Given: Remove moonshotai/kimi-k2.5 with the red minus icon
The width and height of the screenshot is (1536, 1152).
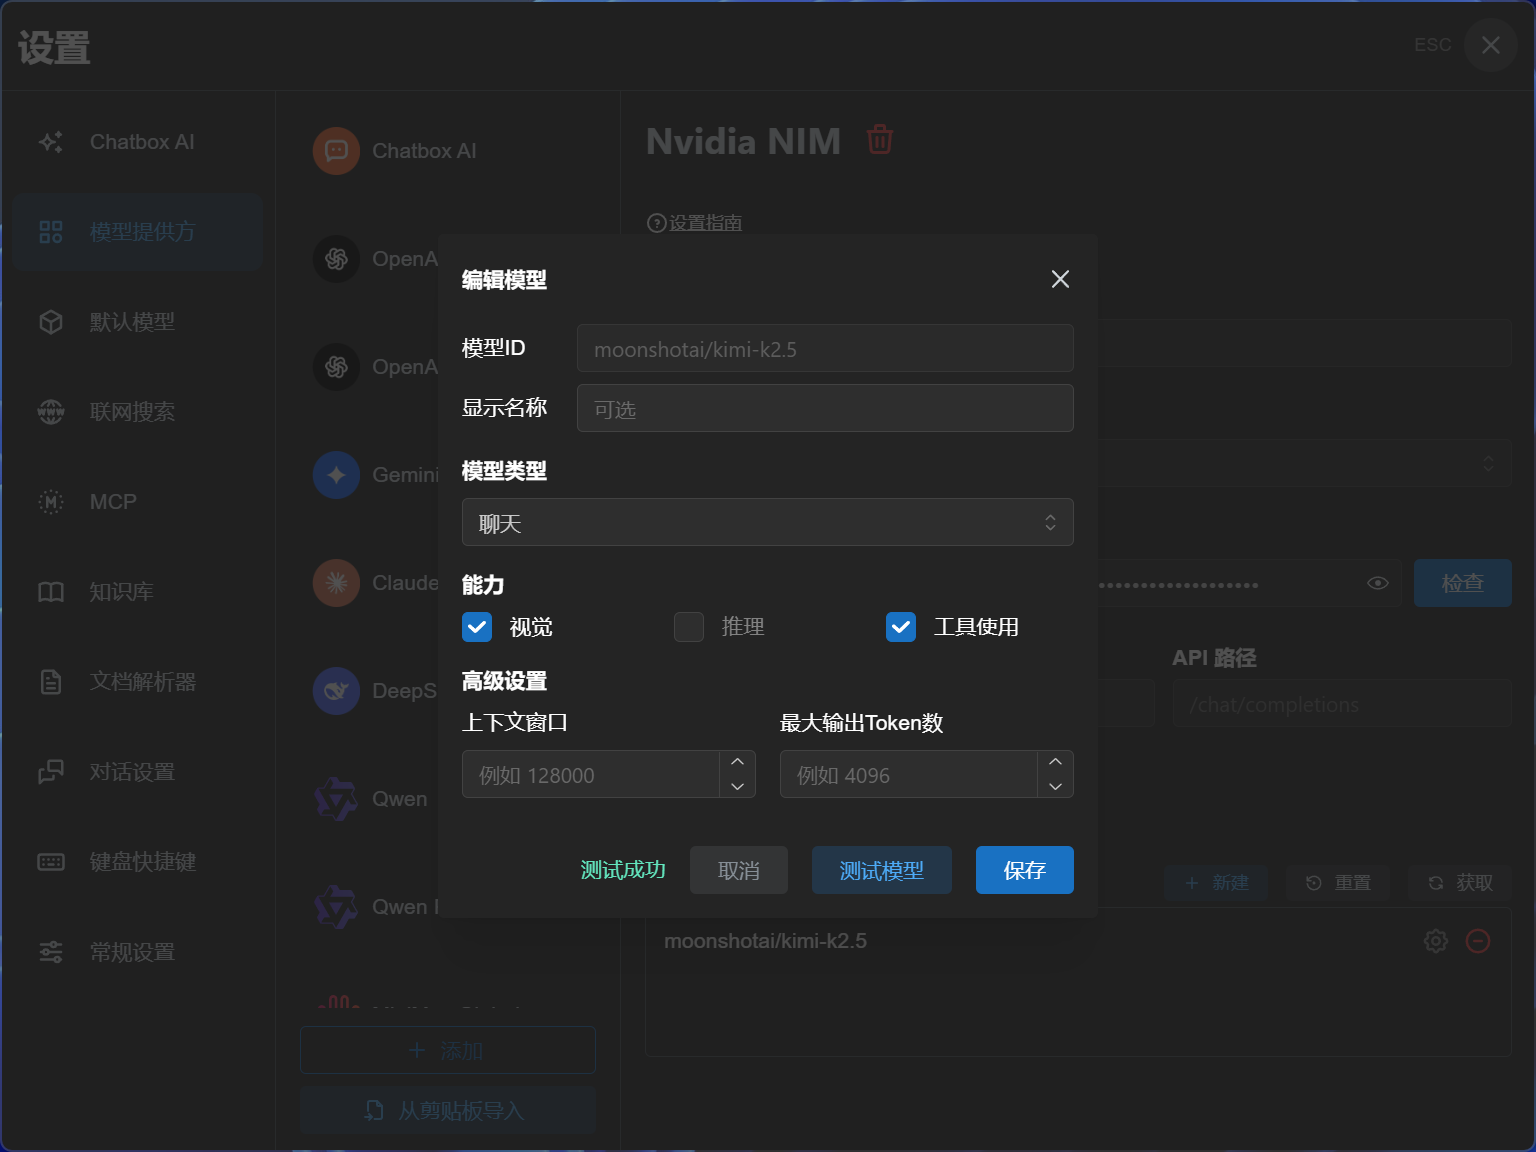Looking at the screenshot, I should (1479, 941).
